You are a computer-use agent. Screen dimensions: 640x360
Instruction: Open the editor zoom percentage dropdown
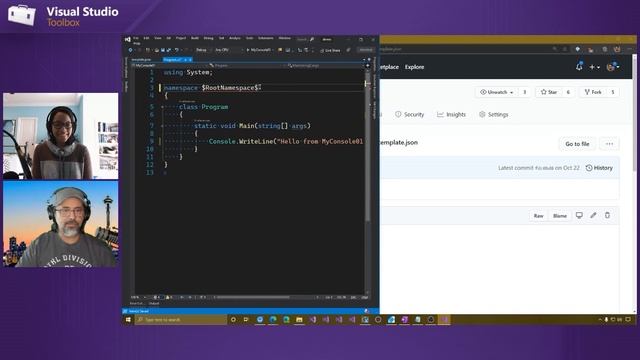coord(138,297)
